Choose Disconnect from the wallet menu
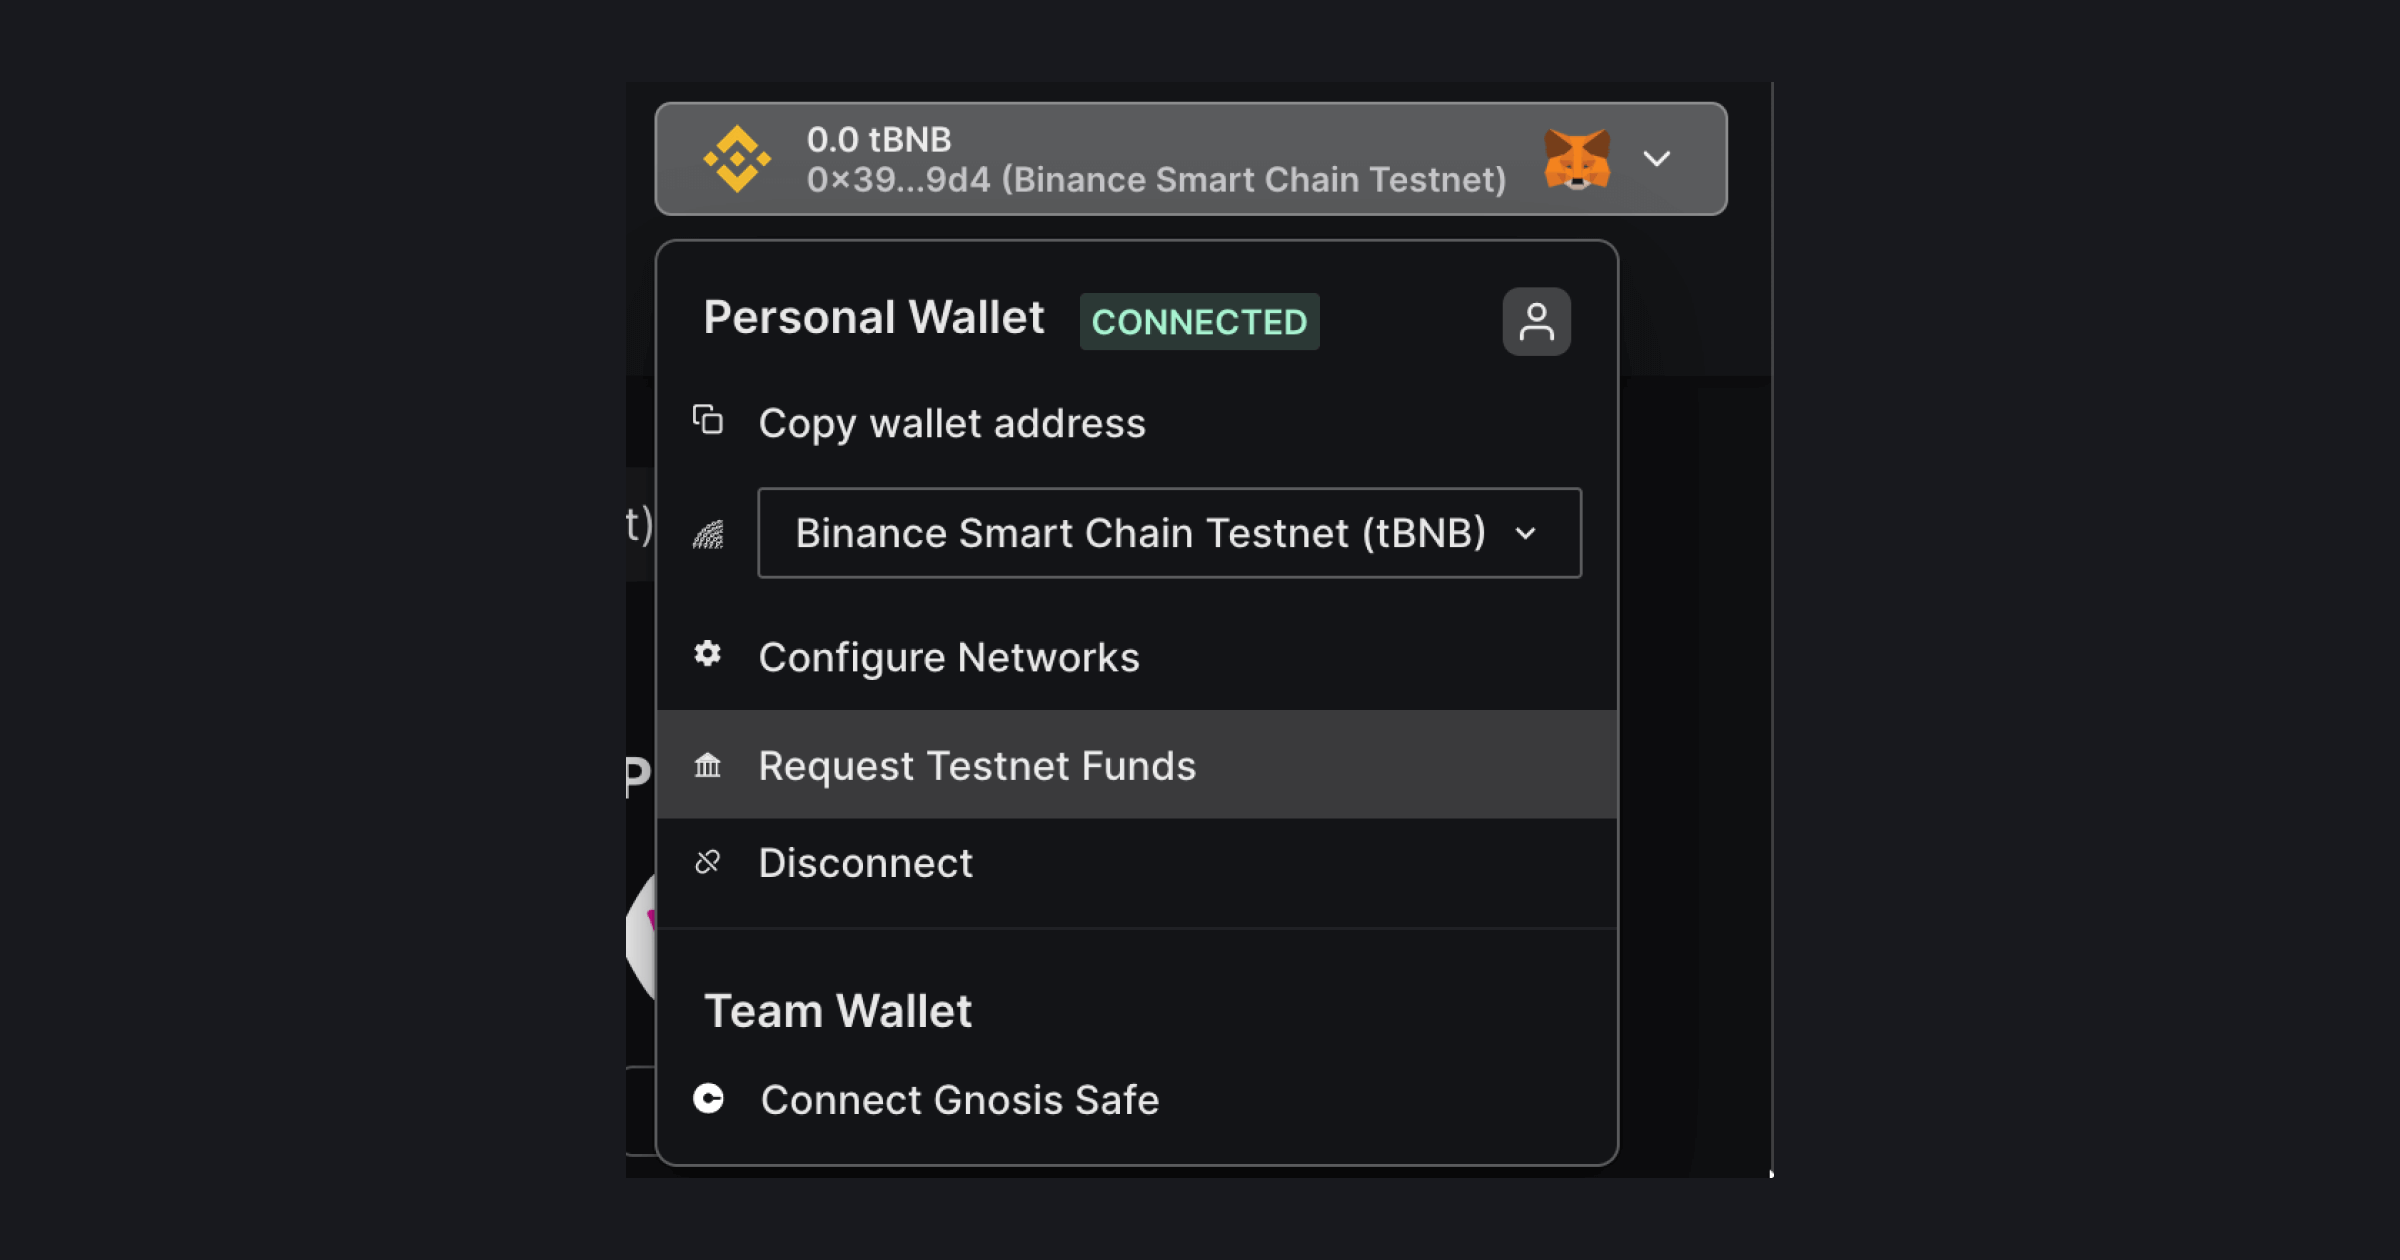This screenshot has height=1260, width=2400. (x=866, y=861)
